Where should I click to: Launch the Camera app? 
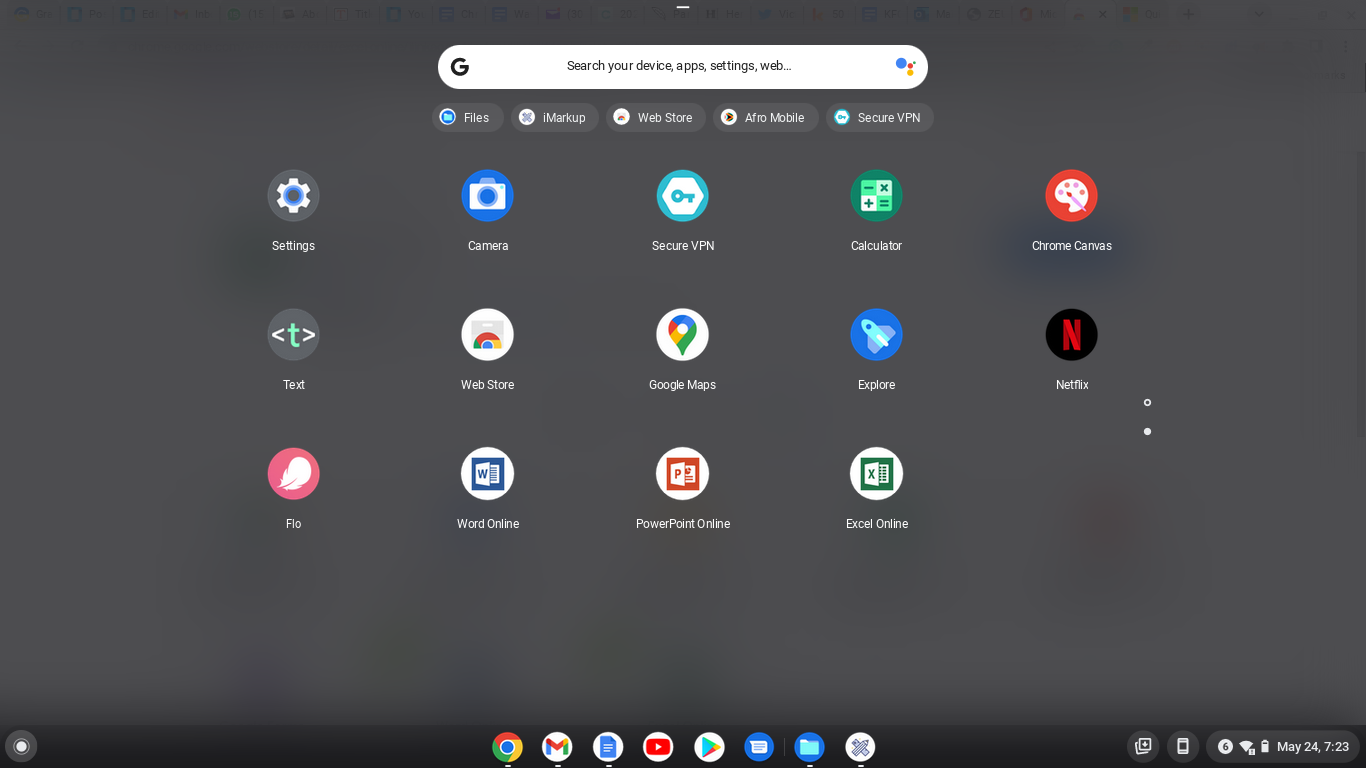pyautogui.click(x=487, y=196)
